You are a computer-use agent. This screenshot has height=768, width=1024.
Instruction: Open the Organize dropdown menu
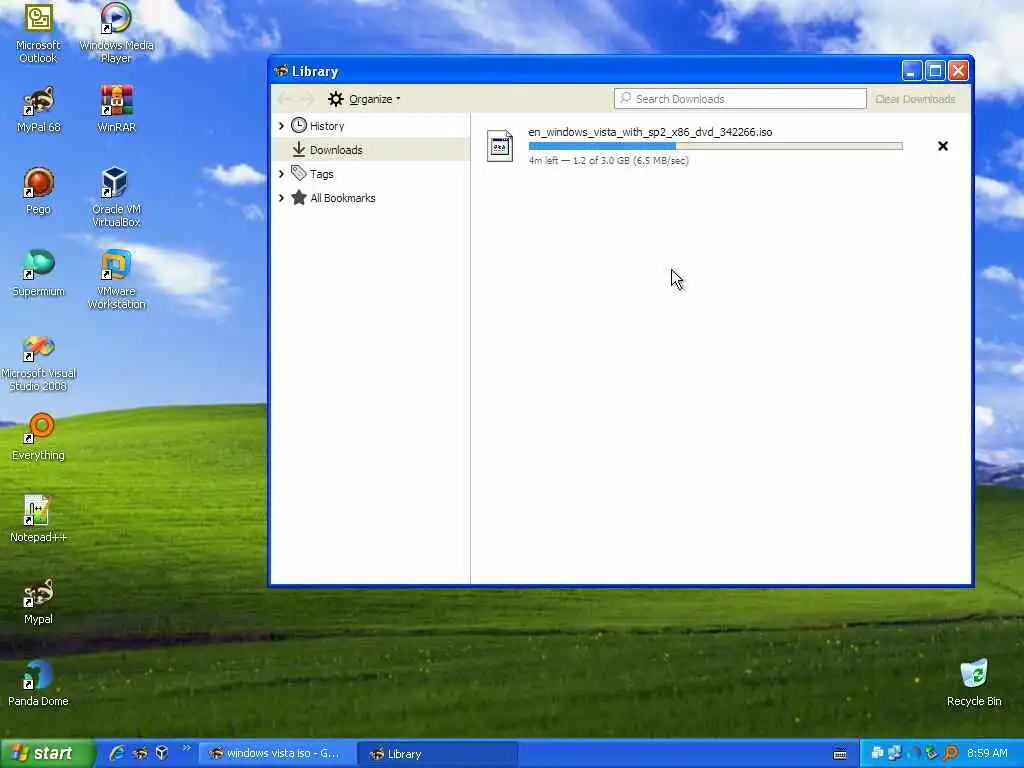(x=364, y=99)
